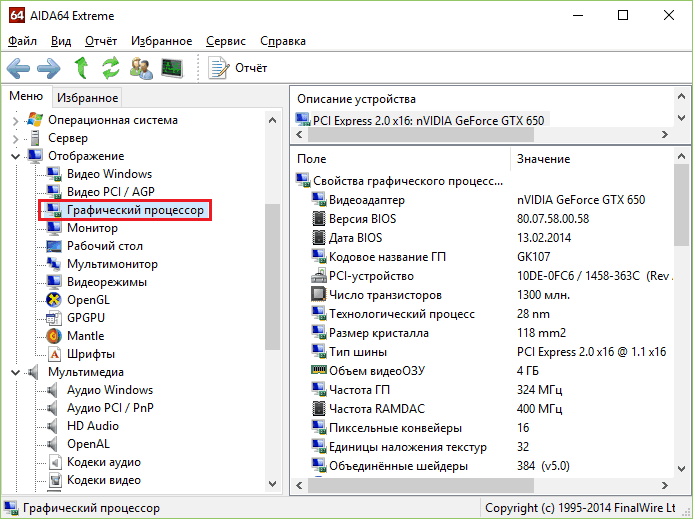This screenshot has width=693, height=519.
Task: Click the Mantle orange icon
Action: point(54,336)
